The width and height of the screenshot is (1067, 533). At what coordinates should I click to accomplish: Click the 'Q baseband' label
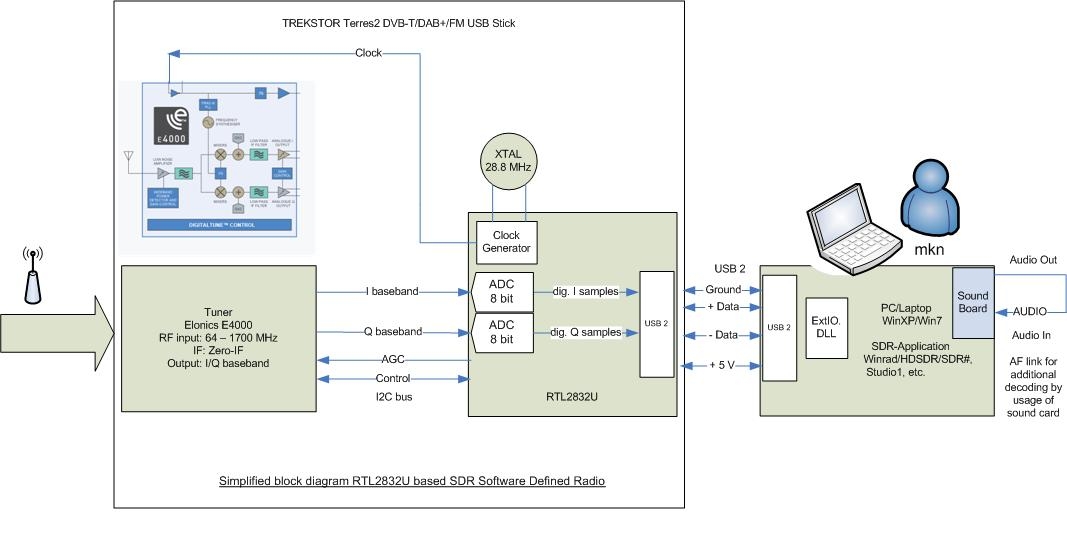[x=393, y=332]
